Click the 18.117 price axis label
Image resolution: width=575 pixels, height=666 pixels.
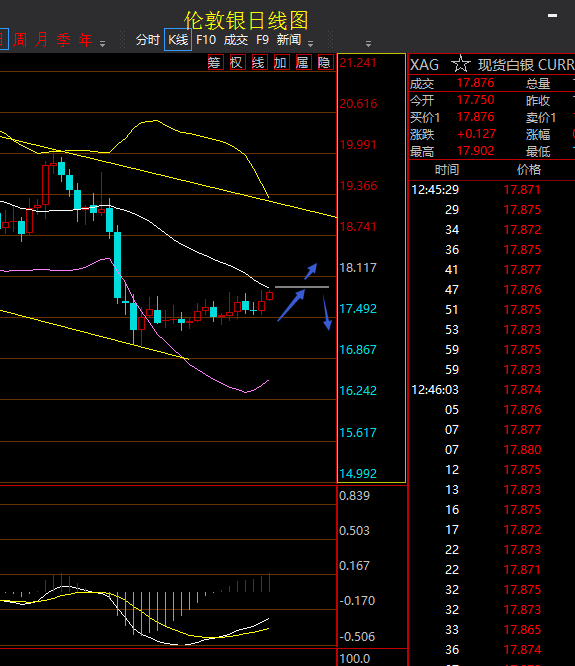tap(358, 268)
